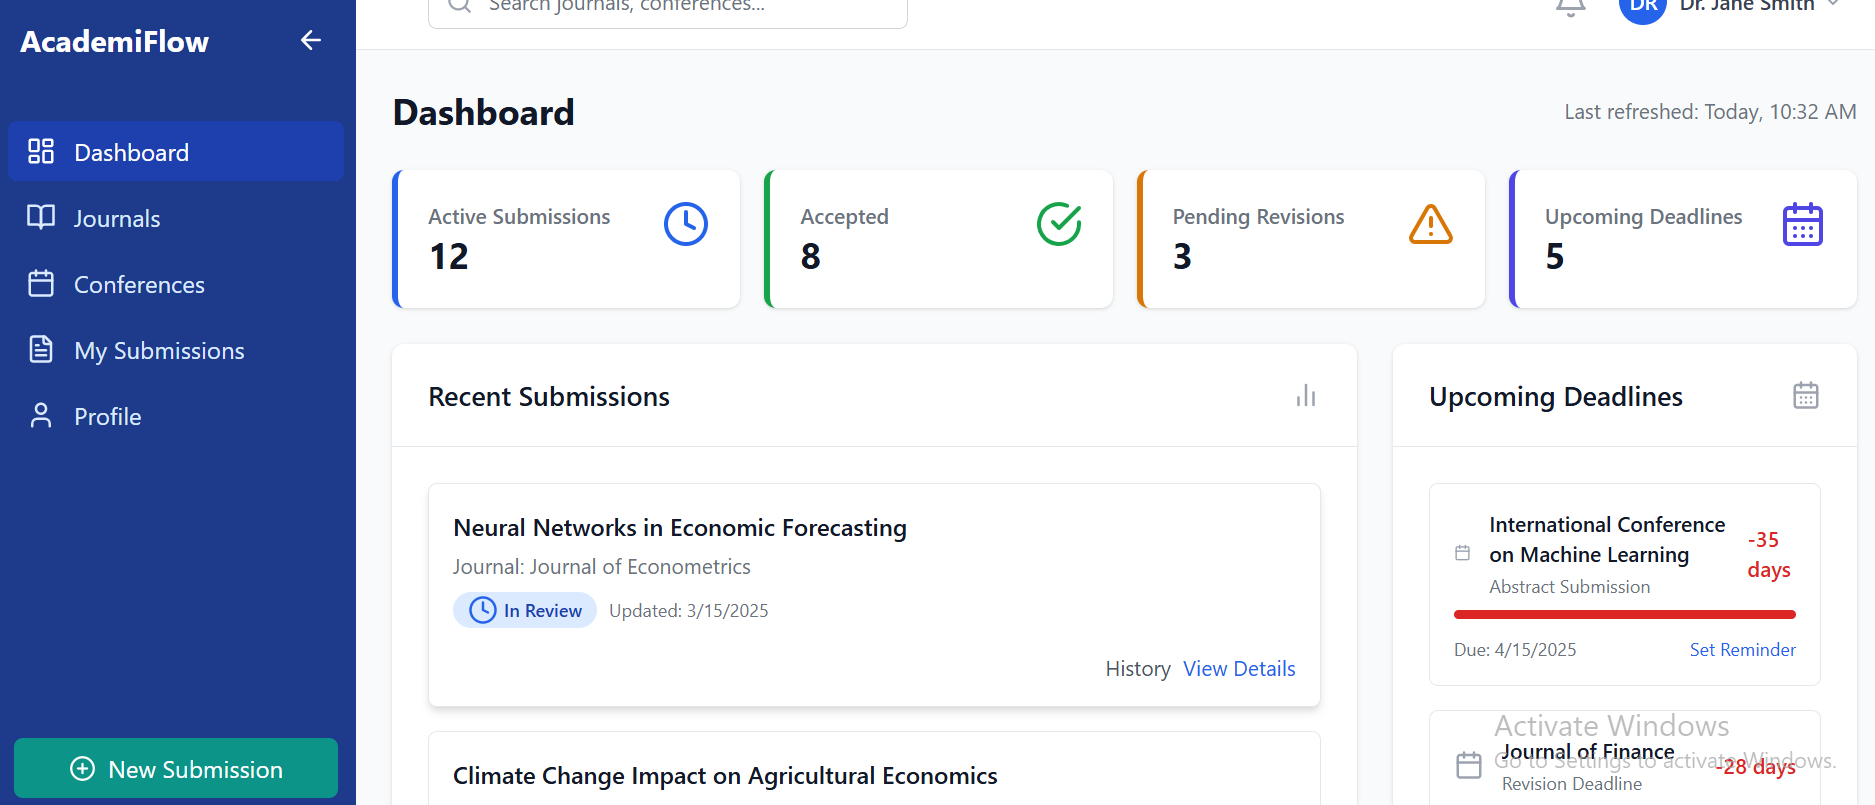Click the bar chart icon in Recent Submissions
Viewport: 1875px width, 805px height.
pyautogui.click(x=1305, y=396)
